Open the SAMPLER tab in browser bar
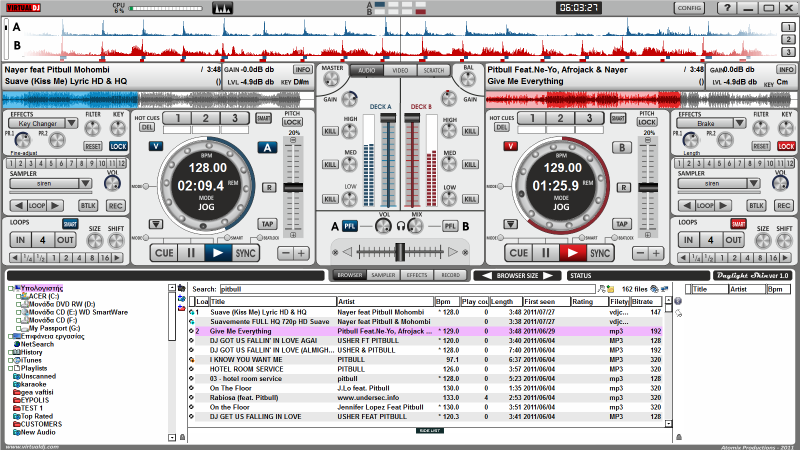Image resolution: width=800 pixels, height=450 pixels. coord(383,275)
